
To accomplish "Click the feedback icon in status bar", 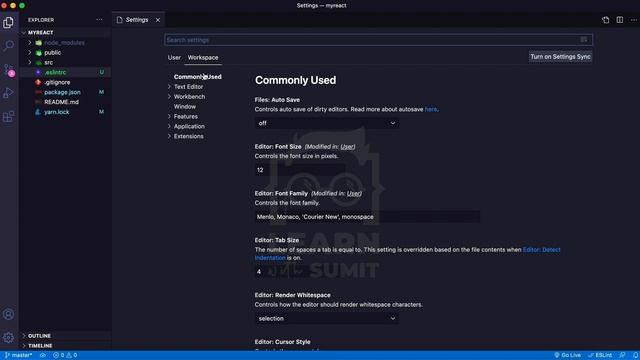I will (622, 355).
